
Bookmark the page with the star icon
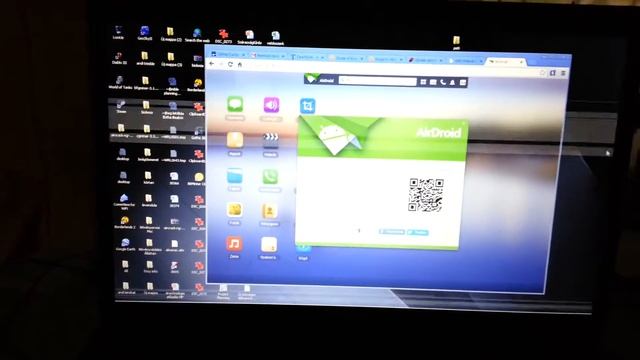click(542, 73)
